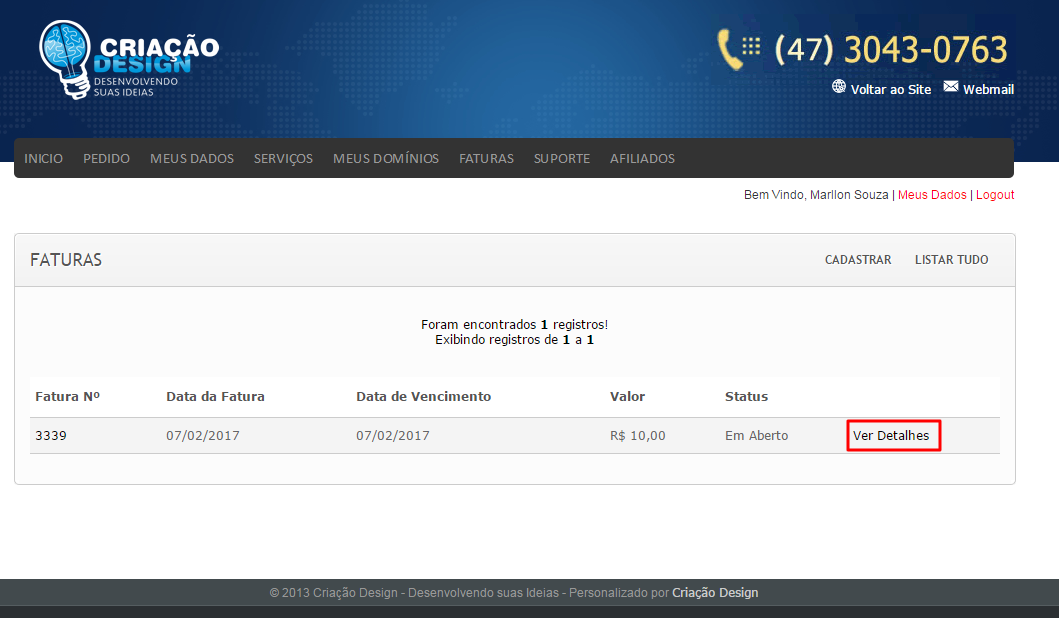Click the bold Criação Design footer link
1059x618 pixels.
tap(715, 592)
